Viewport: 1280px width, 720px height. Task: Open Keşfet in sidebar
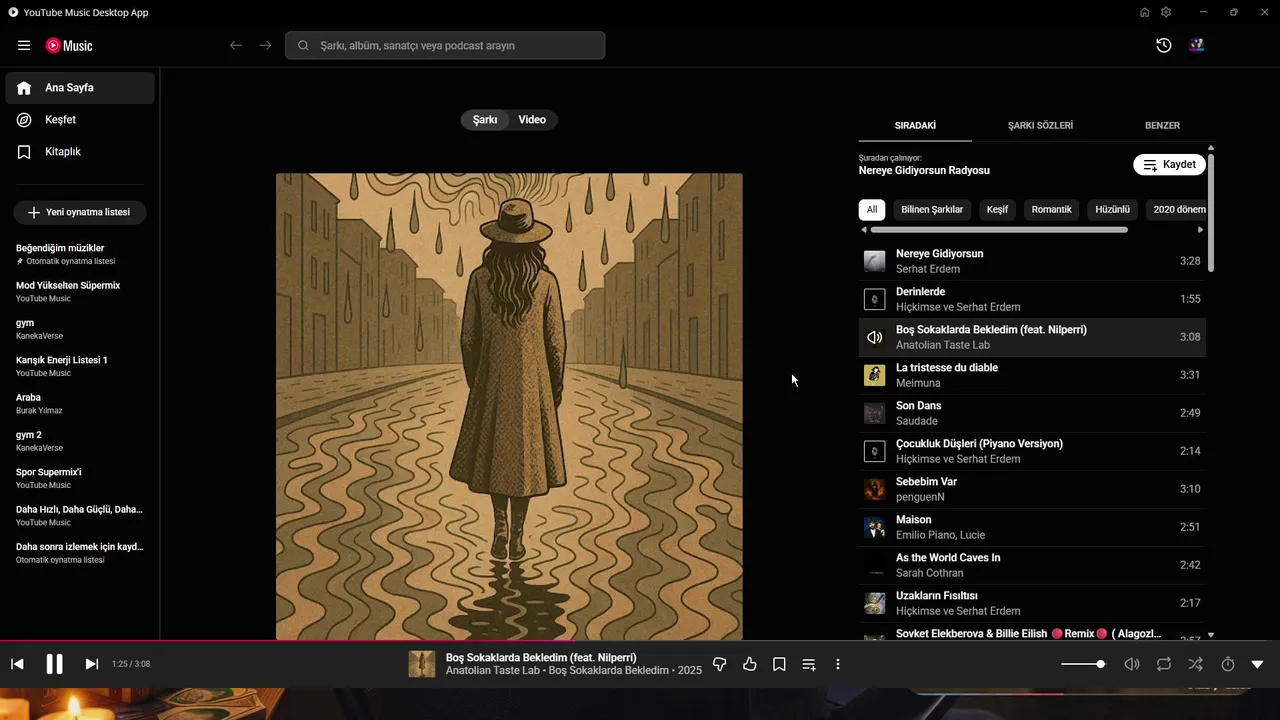pos(80,120)
